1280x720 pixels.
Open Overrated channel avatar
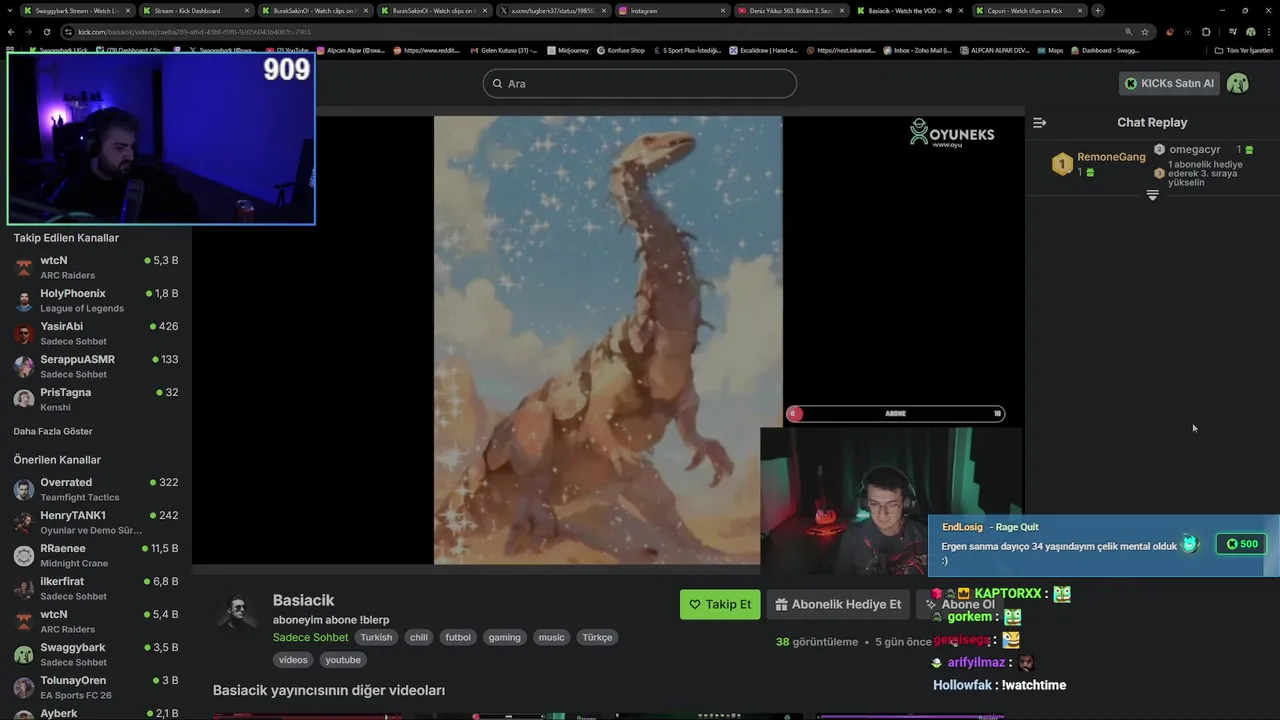(x=24, y=489)
